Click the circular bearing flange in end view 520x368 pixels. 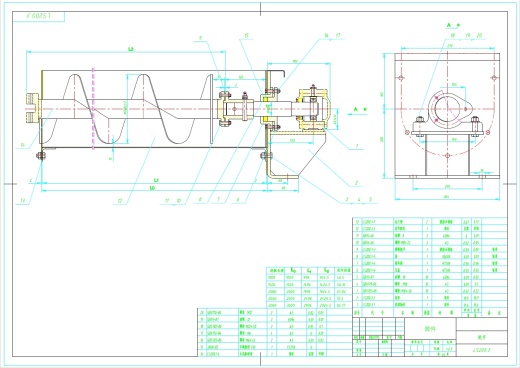point(447,109)
